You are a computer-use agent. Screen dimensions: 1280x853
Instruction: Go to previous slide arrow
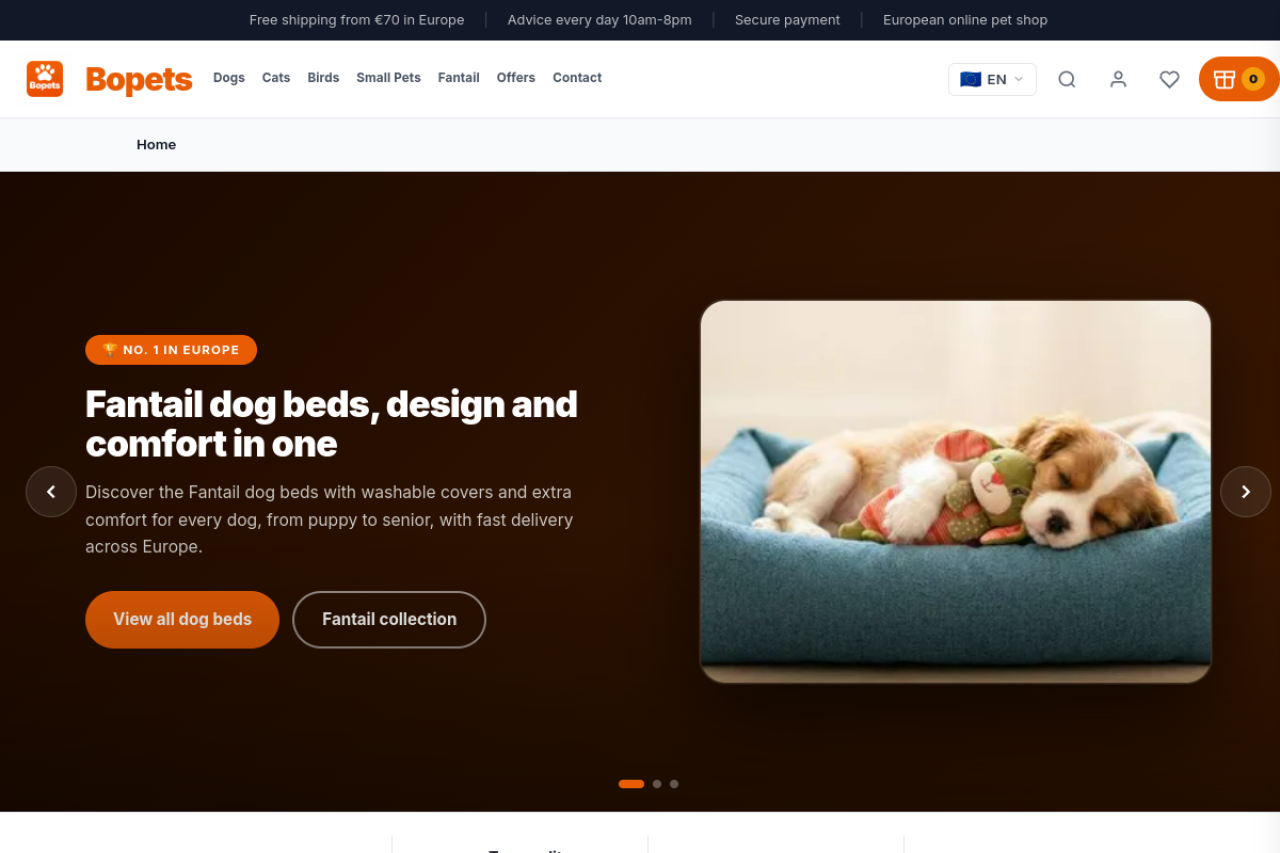coord(51,492)
